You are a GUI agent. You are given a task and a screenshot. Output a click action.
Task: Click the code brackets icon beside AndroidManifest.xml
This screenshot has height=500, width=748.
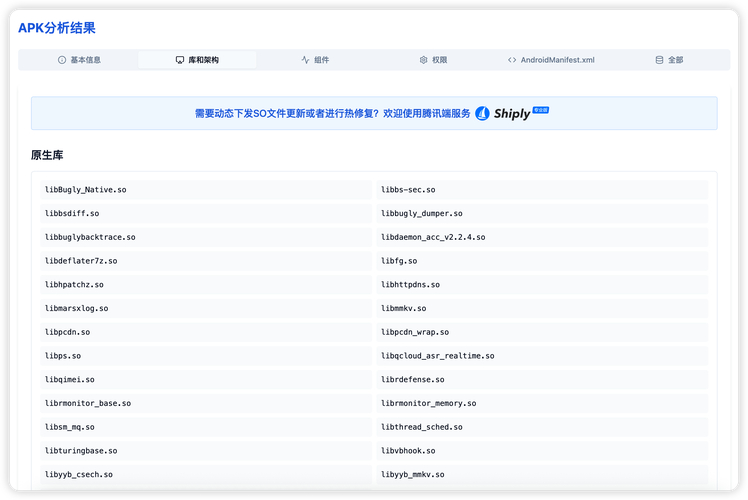[512, 60]
